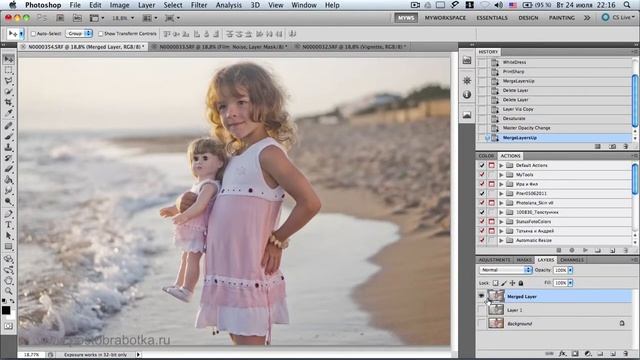
Task: Toggle Quick Mask mode icon
Action: (x=9, y=326)
